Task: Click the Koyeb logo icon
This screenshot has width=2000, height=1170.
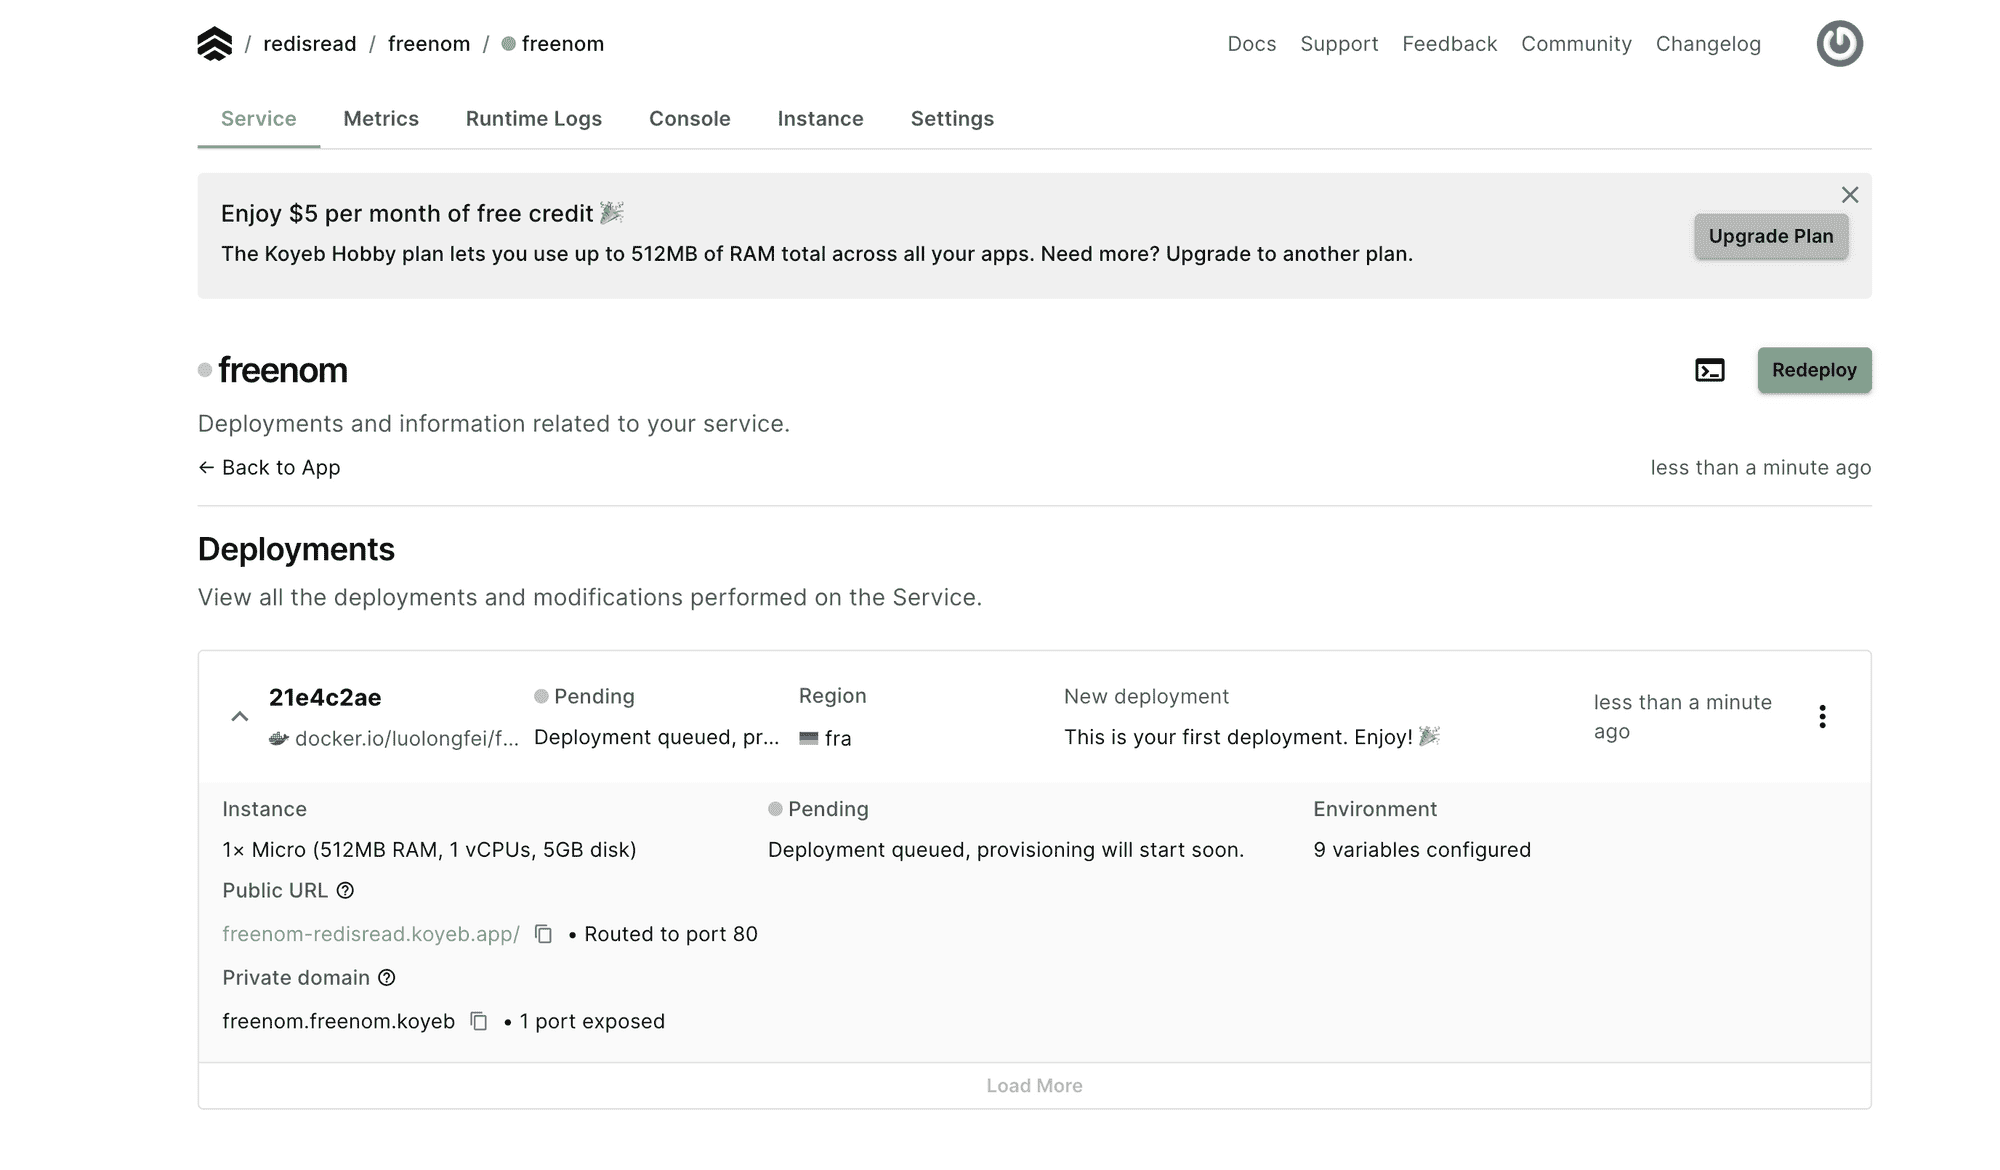Action: 214,44
